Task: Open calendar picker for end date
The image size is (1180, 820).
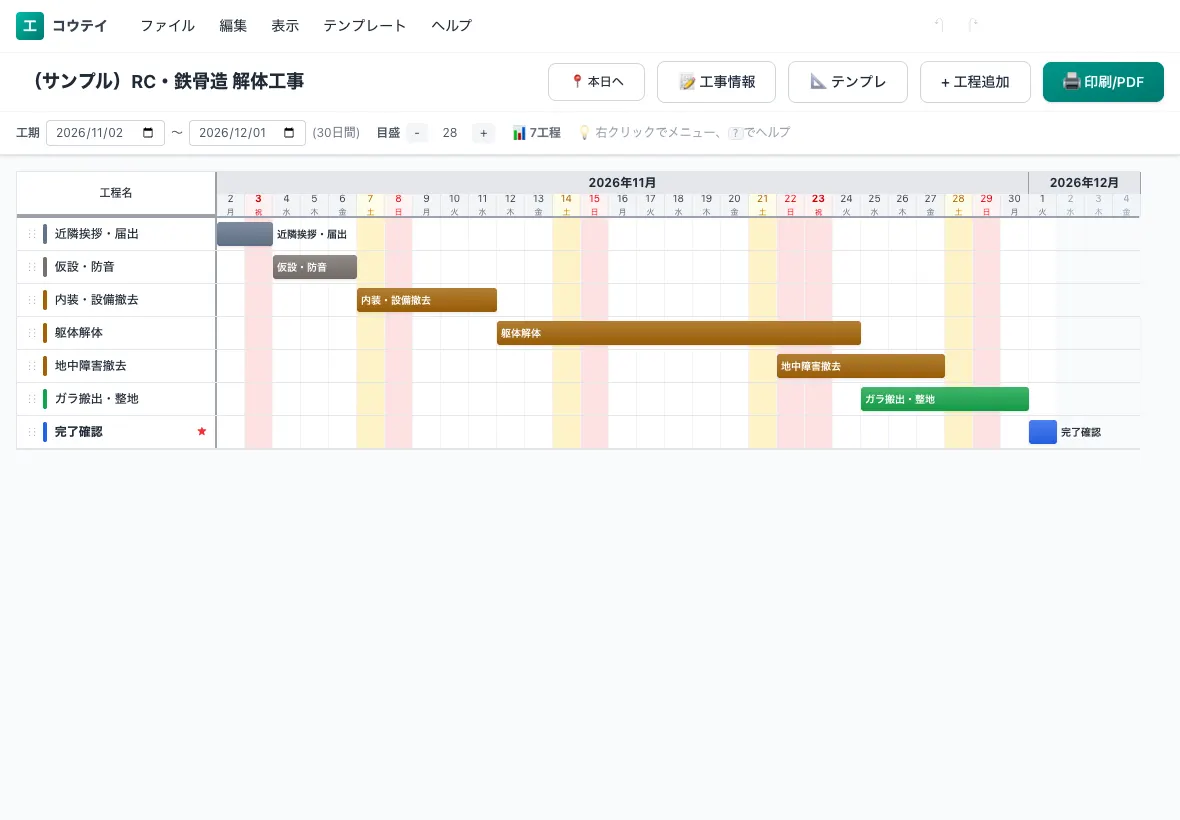Action: pos(289,132)
